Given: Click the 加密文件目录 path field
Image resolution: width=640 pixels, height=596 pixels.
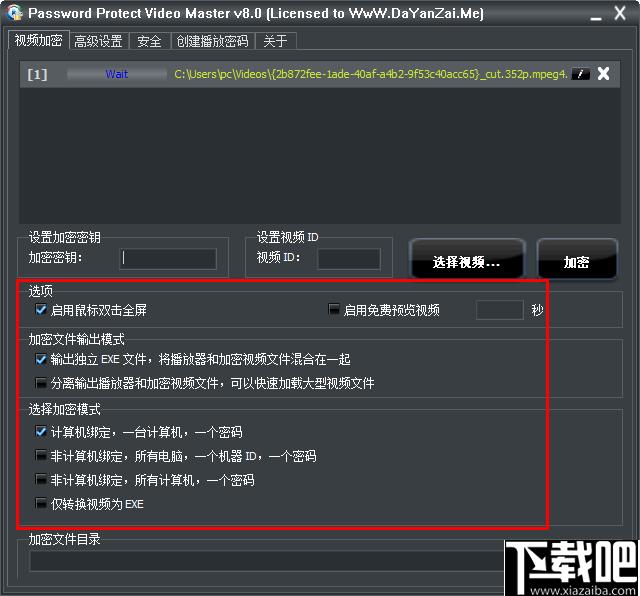Looking at the screenshot, I should click(x=267, y=561).
